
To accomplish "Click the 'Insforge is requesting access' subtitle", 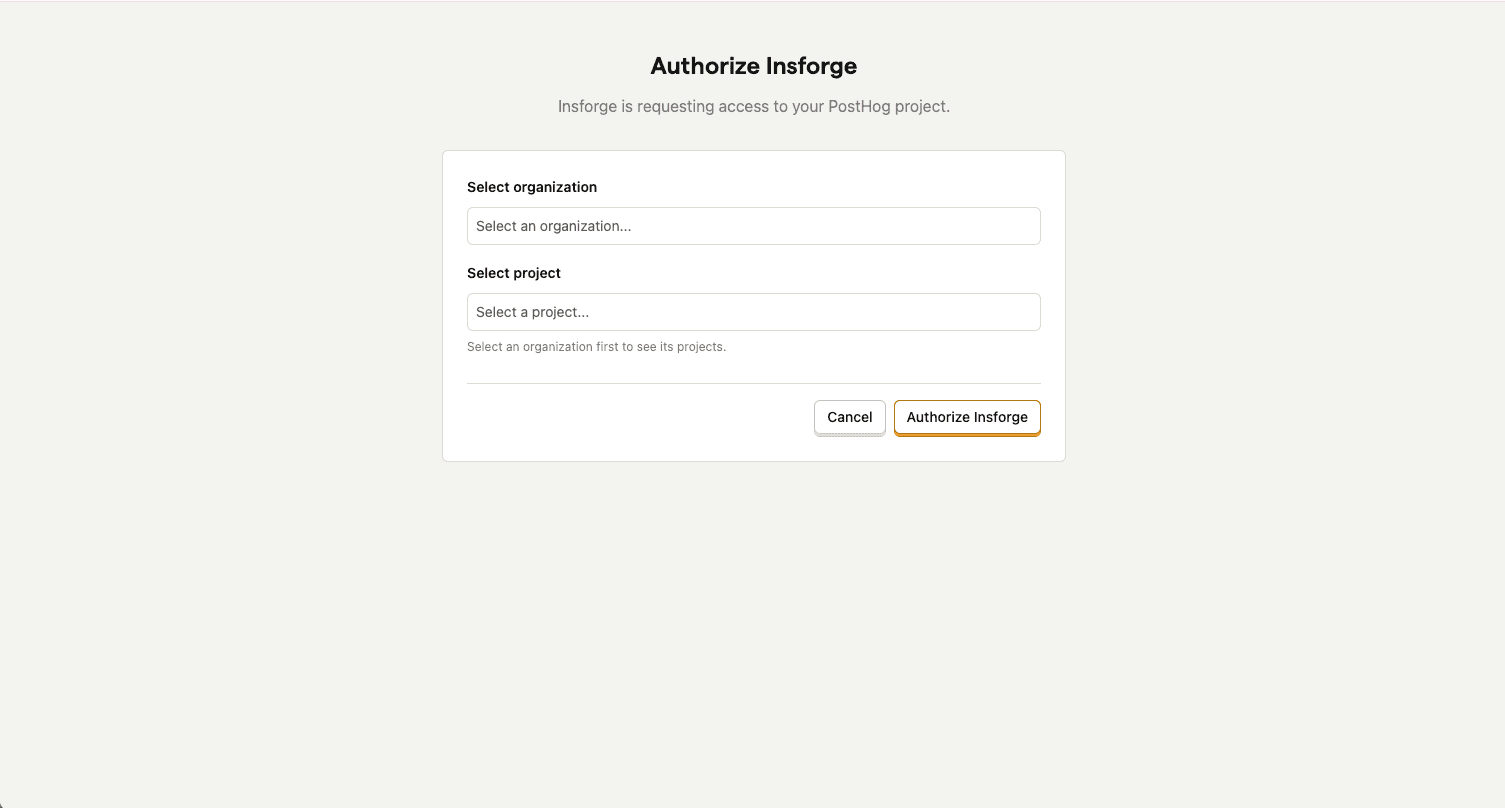I will coord(754,106).
